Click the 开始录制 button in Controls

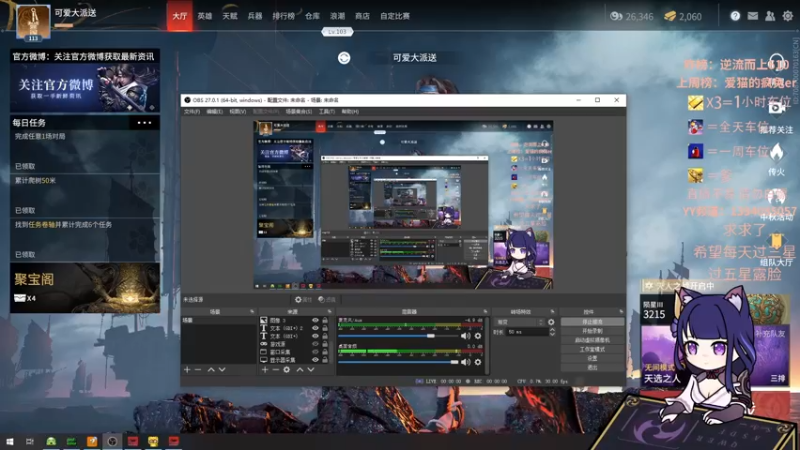tap(592, 331)
